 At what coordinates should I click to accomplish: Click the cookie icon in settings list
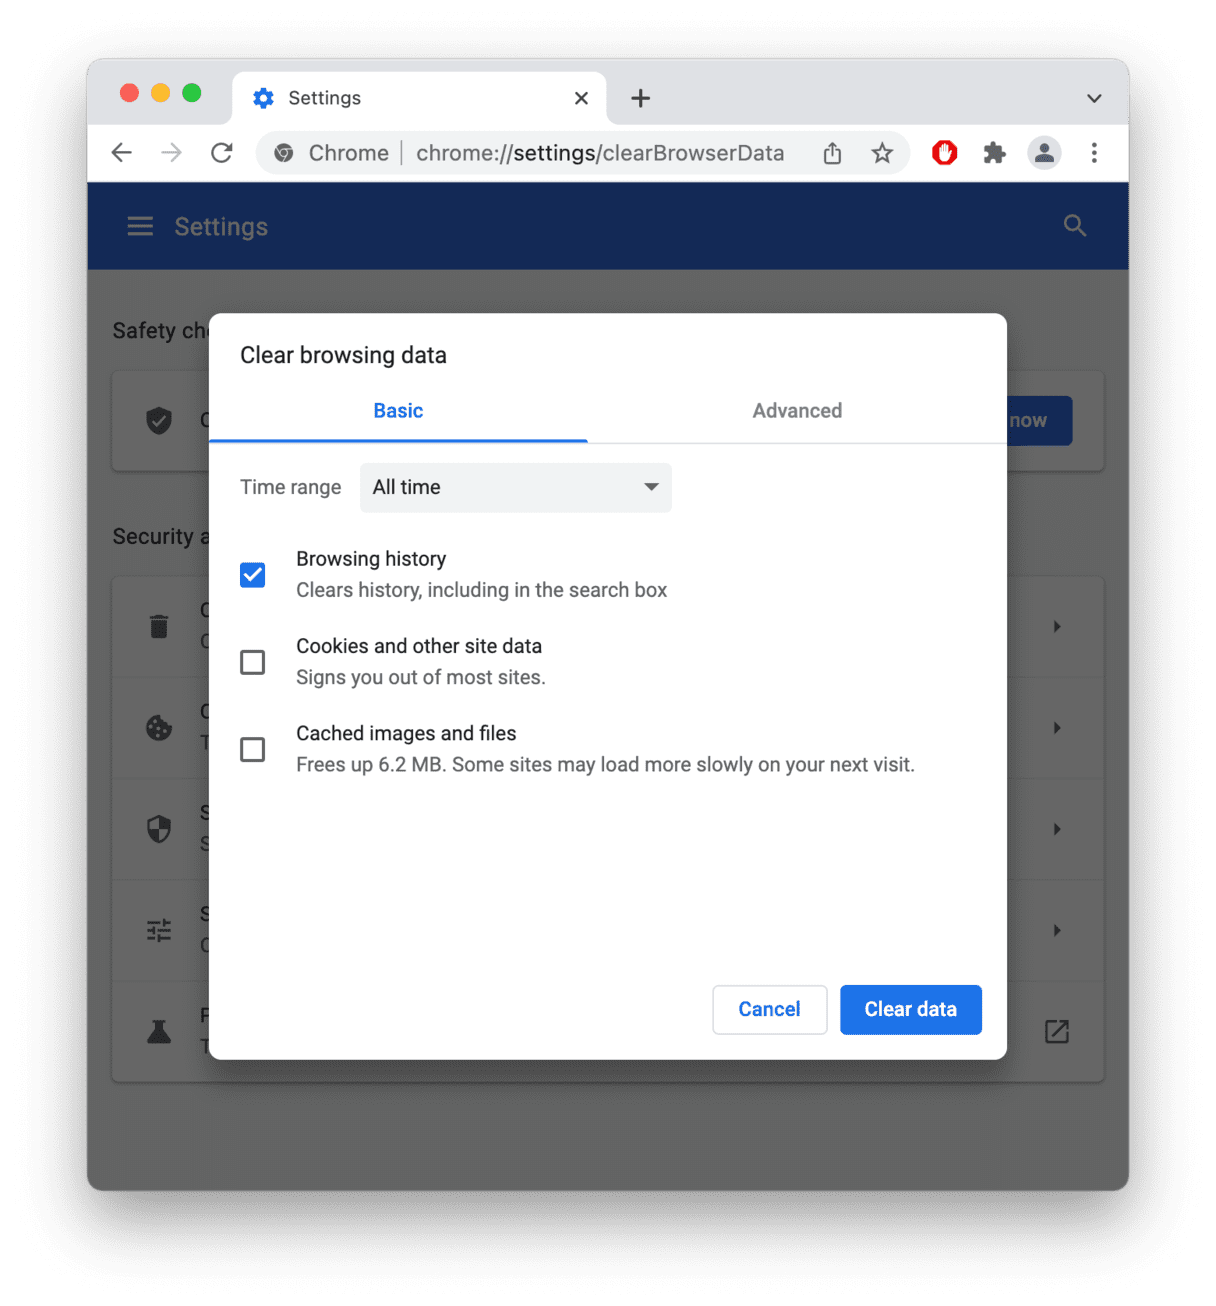[159, 728]
